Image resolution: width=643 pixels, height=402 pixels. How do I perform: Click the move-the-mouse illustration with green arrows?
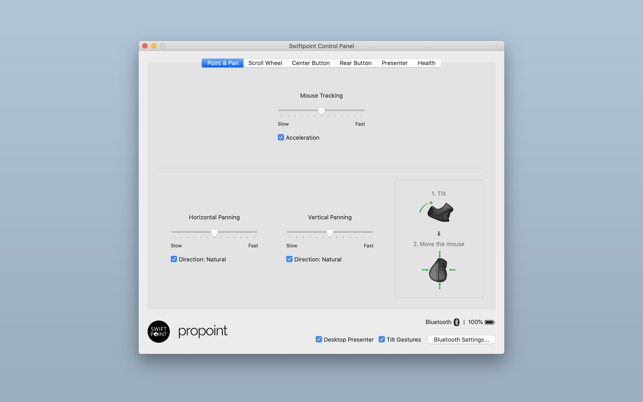(x=439, y=270)
